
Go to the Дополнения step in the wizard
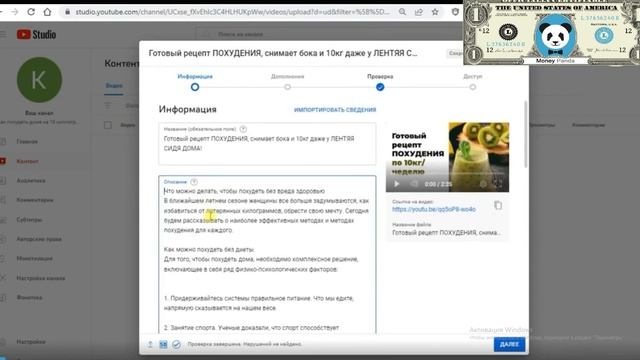point(287,82)
